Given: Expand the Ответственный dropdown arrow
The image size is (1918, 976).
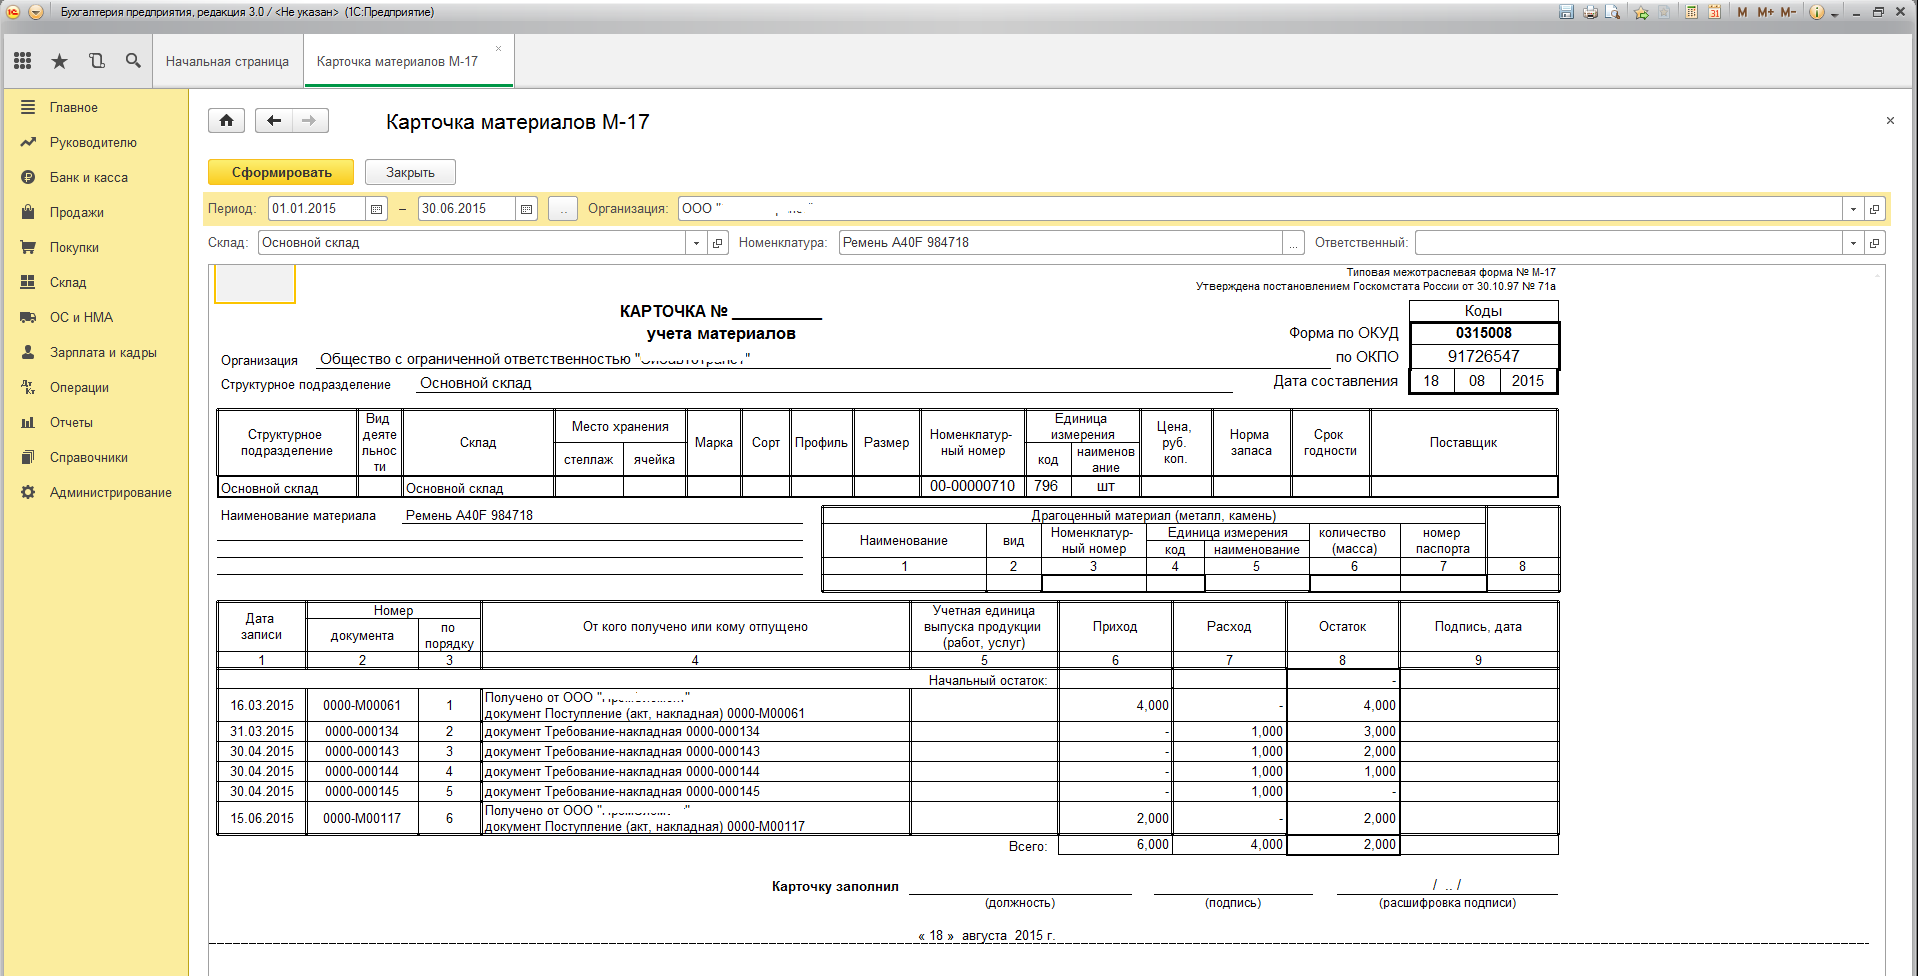Looking at the screenshot, I should coord(1853,243).
